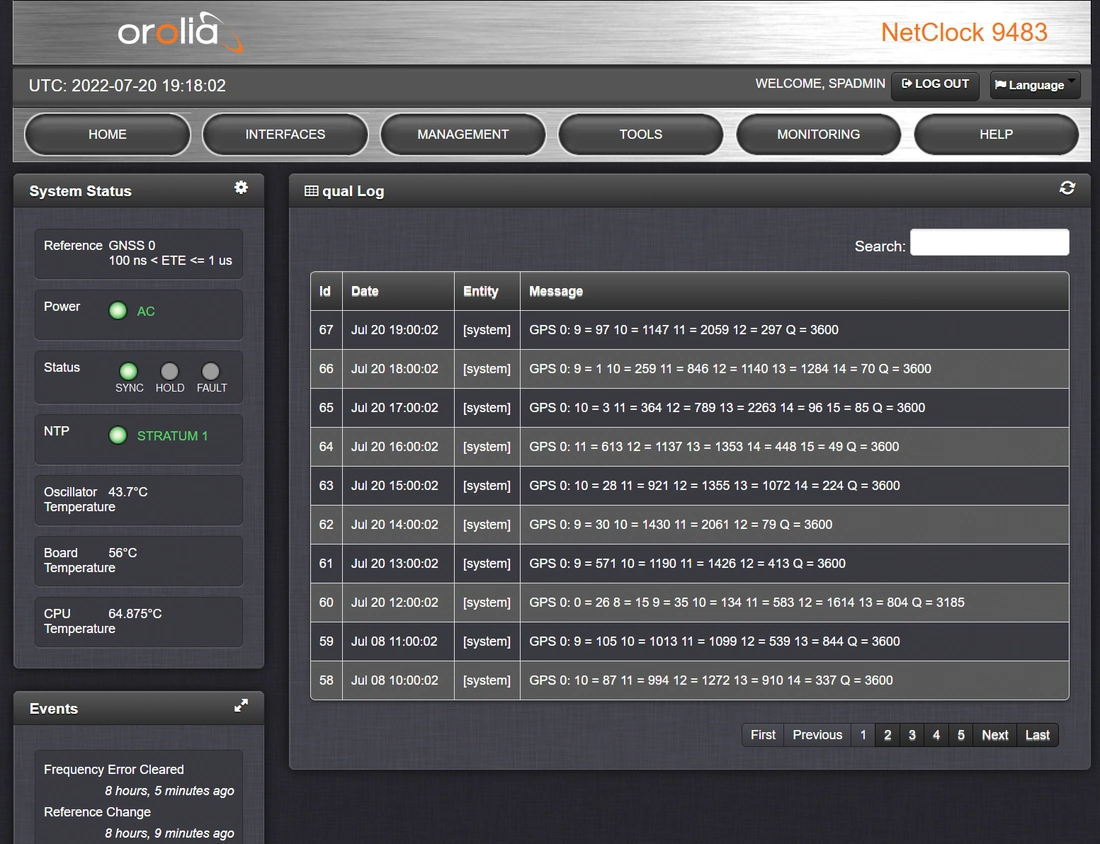Click the NTP Stratum green indicator
Viewport: 1100px width, 844px height.
(x=118, y=436)
